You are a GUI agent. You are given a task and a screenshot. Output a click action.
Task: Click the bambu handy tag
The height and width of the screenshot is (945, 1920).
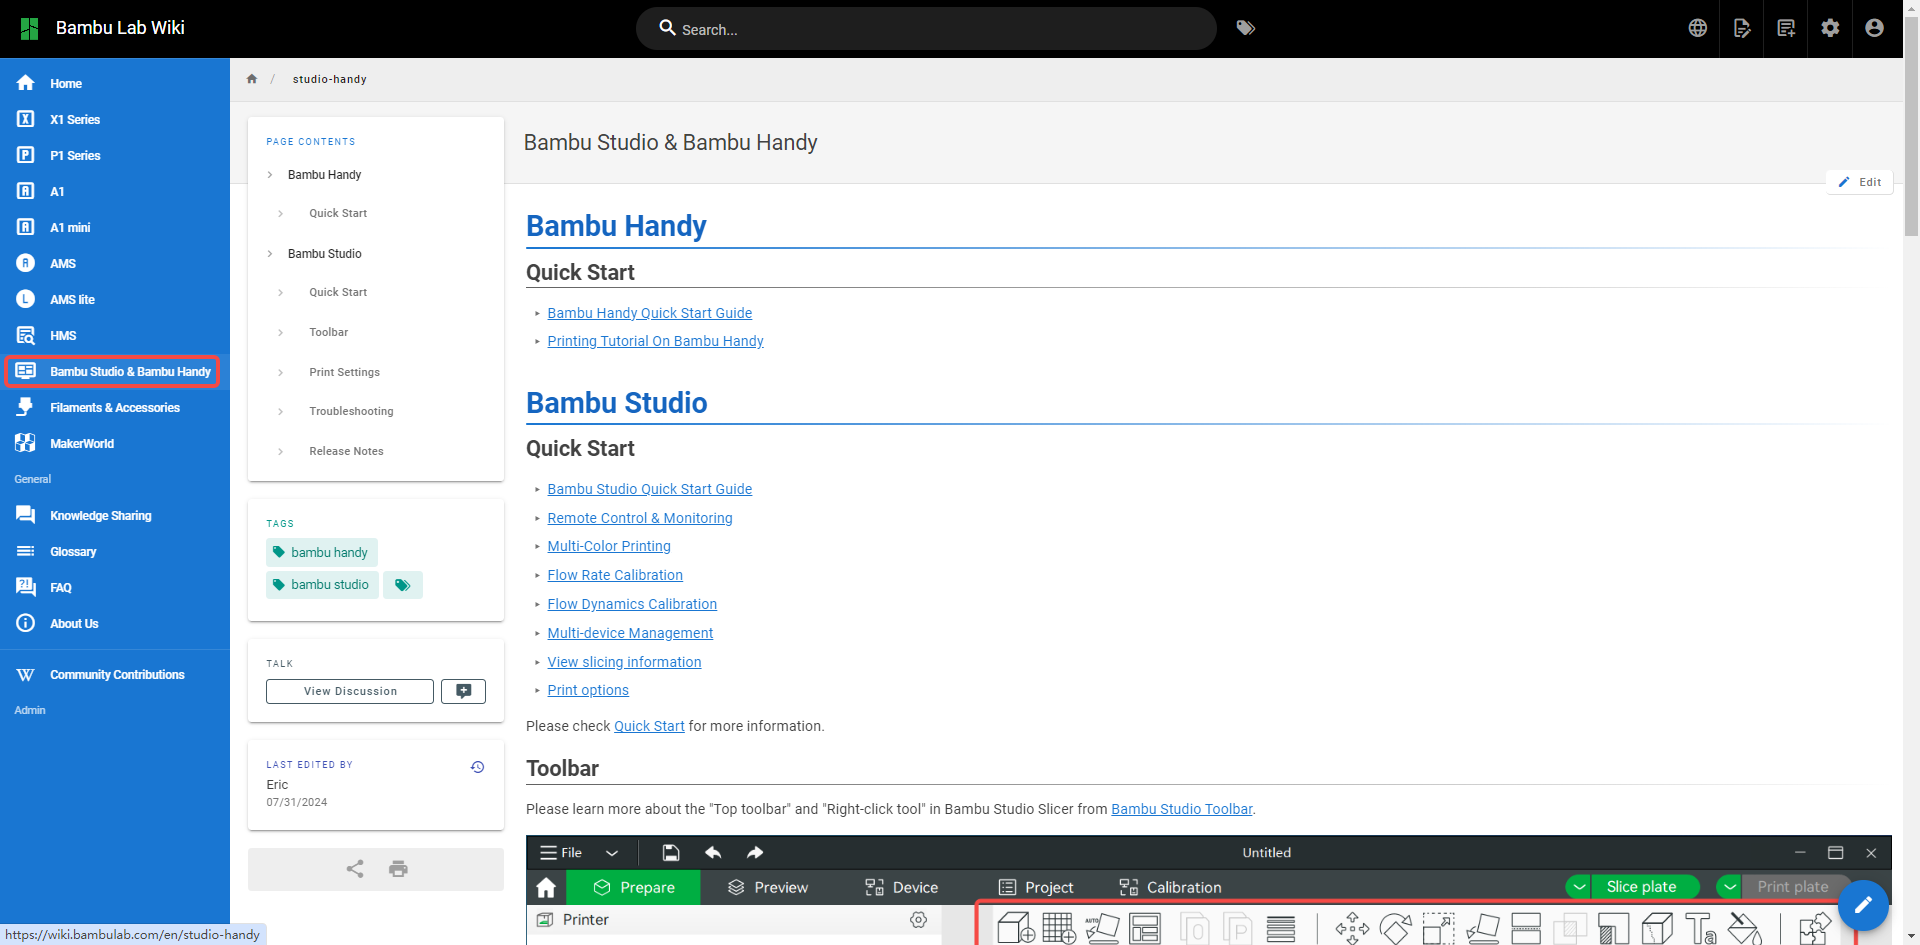click(x=322, y=552)
